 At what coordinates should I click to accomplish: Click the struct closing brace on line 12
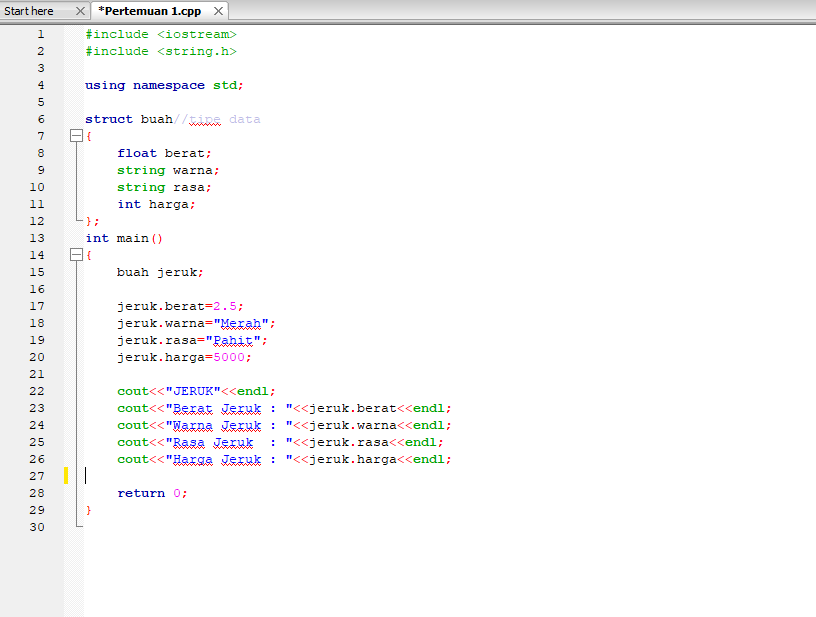(88, 220)
